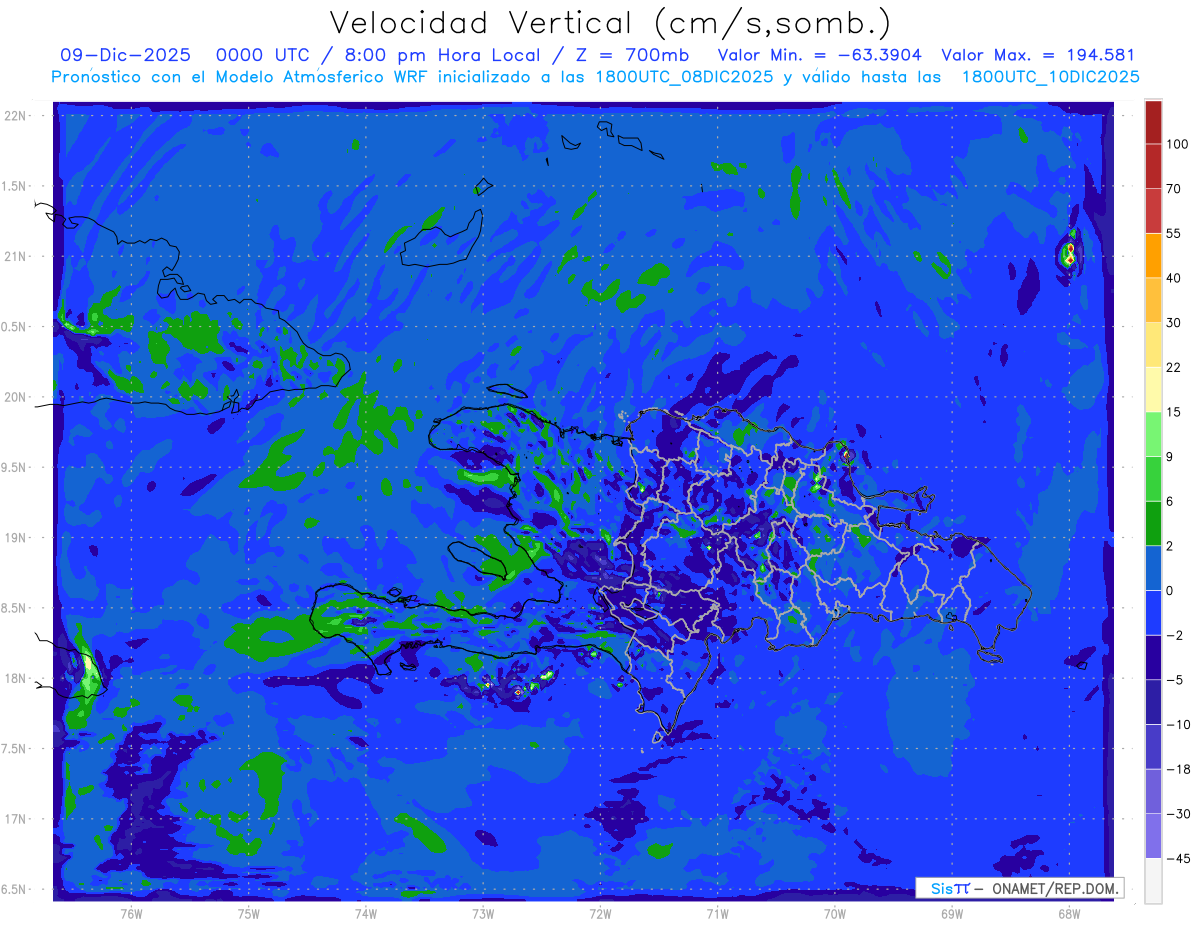
Task: Click the '22' colorbar value
Action: [x=1174, y=367]
